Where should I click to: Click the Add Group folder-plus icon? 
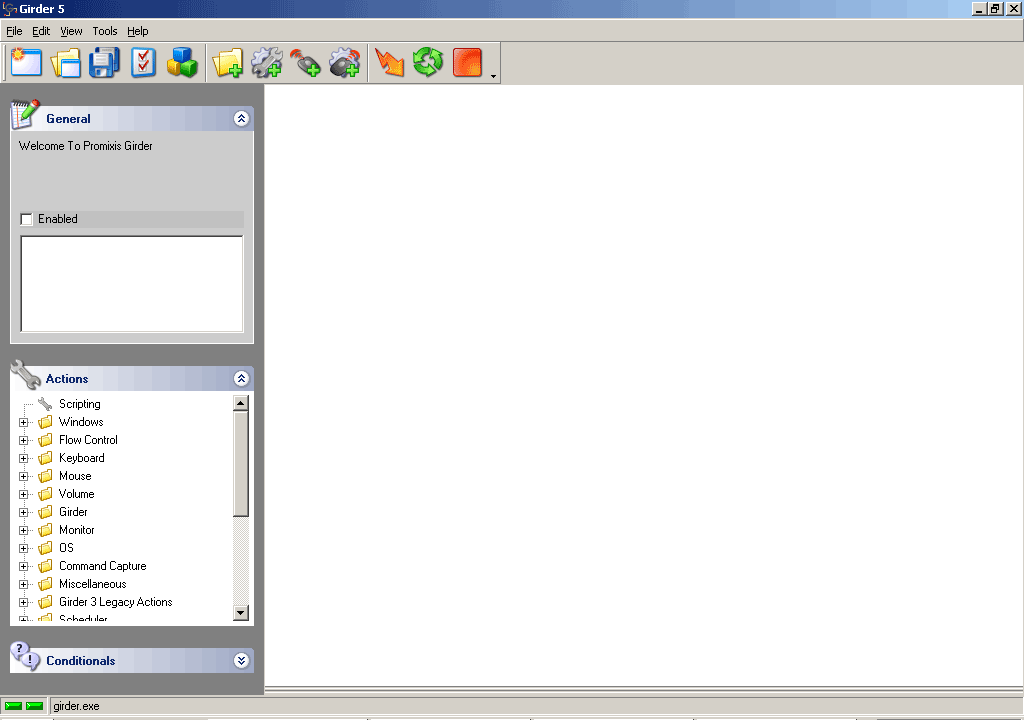pos(228,63)
